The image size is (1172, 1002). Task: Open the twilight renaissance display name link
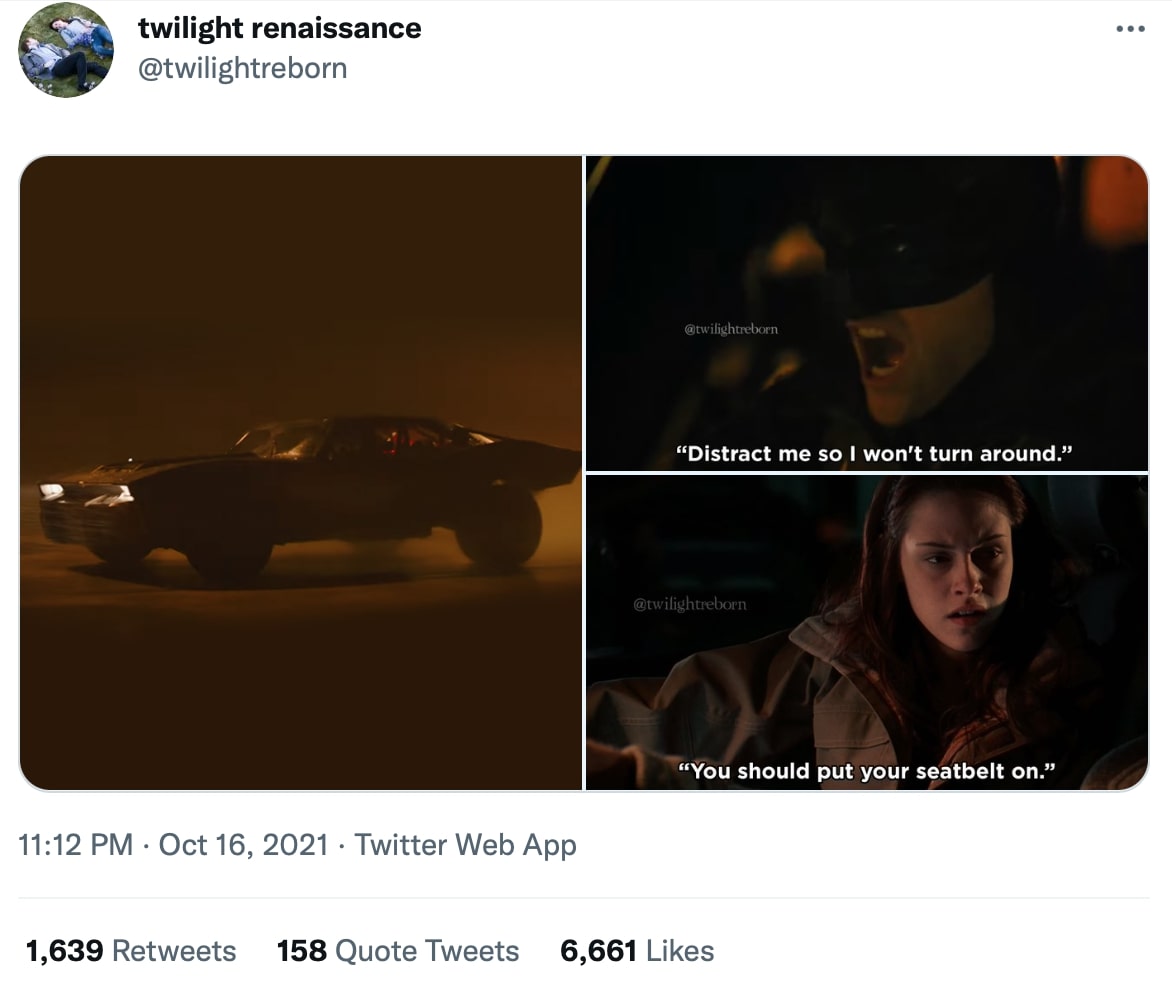tap(279, 28)
